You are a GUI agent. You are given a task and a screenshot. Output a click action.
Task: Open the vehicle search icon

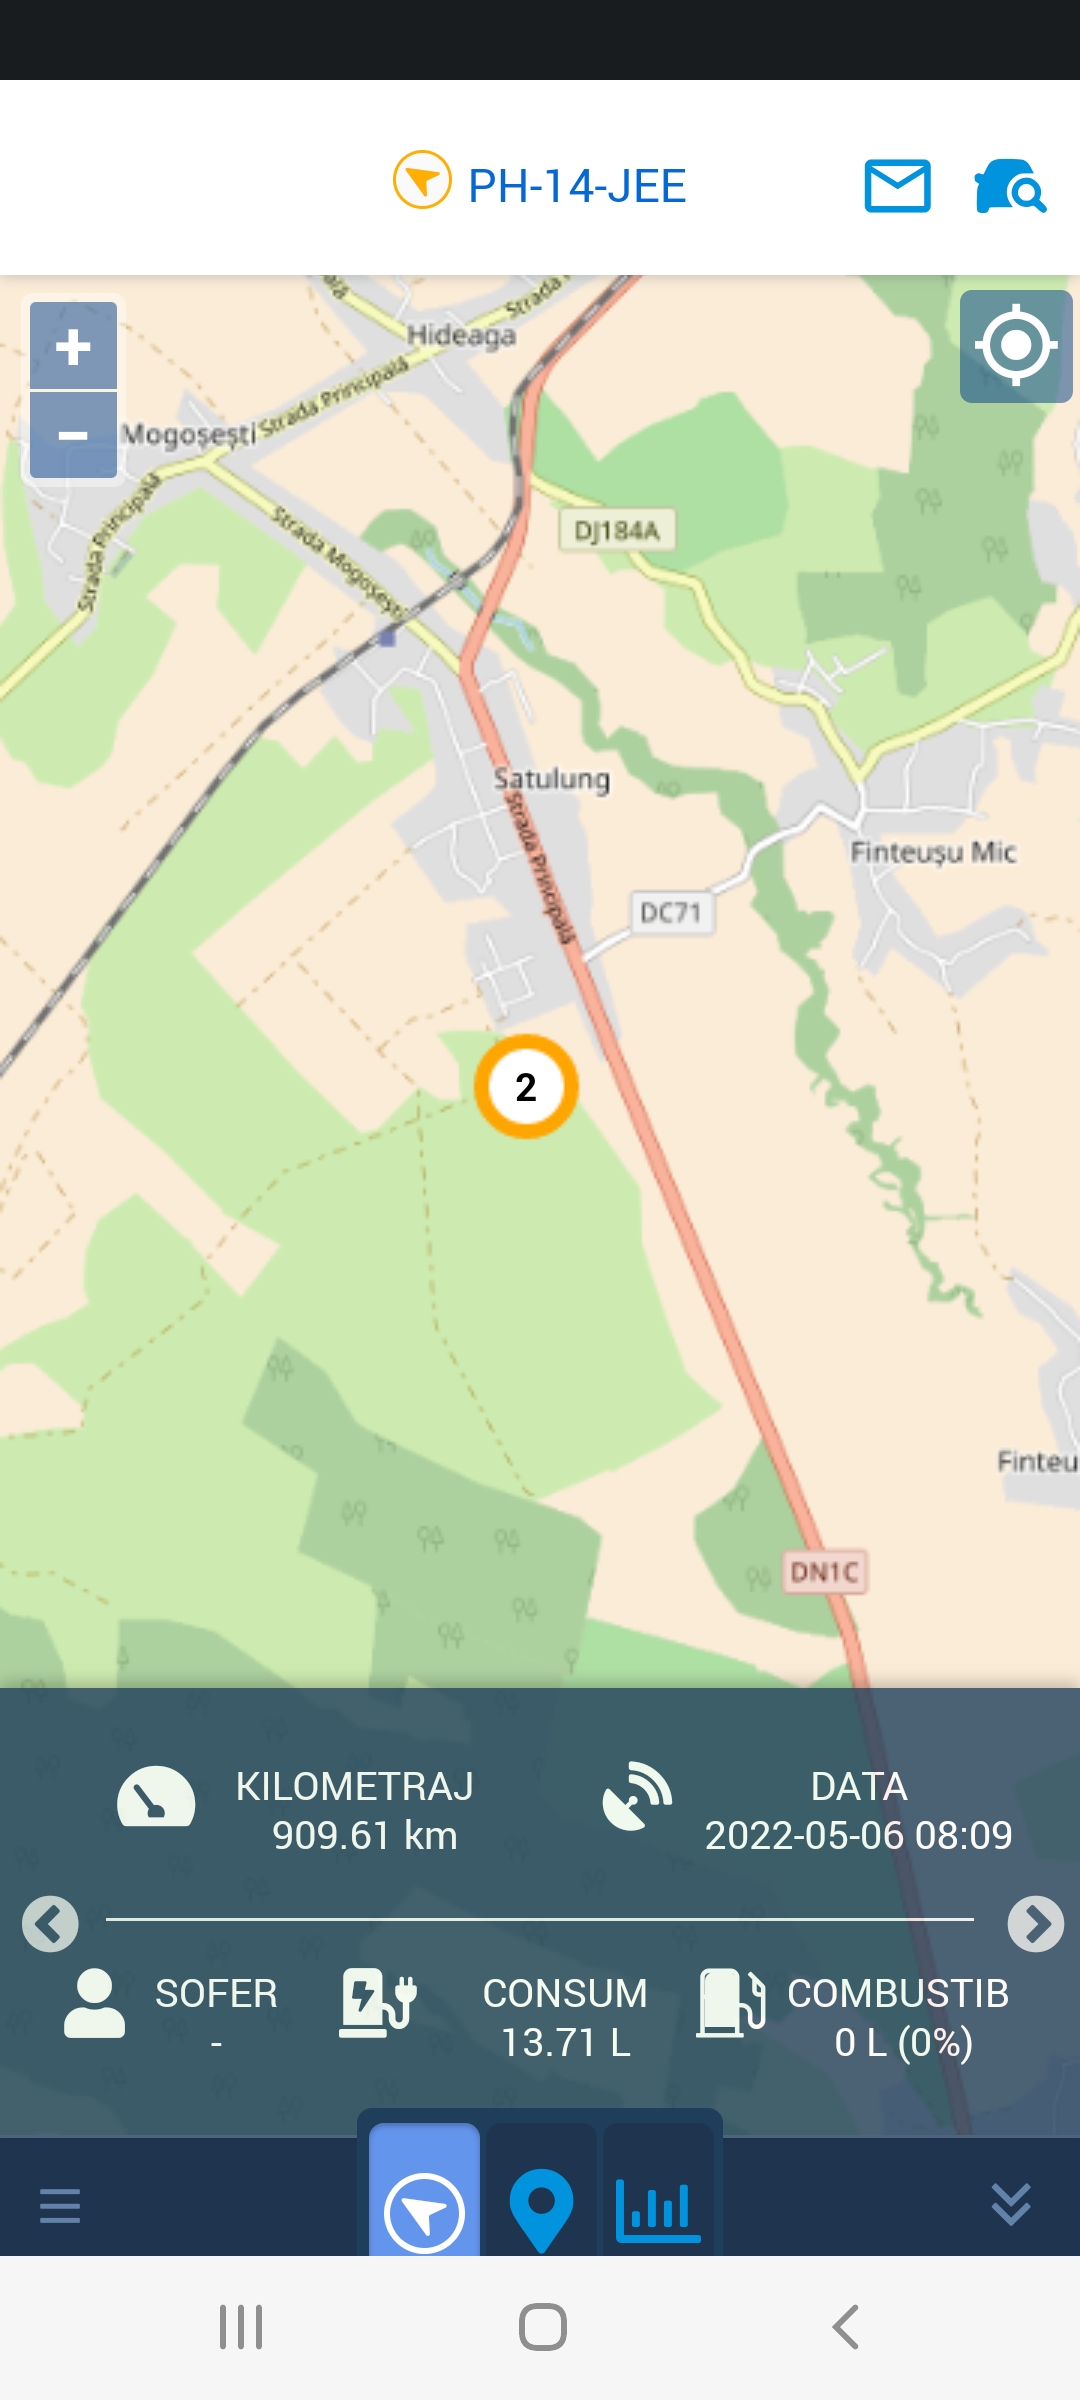point(1010,186)
